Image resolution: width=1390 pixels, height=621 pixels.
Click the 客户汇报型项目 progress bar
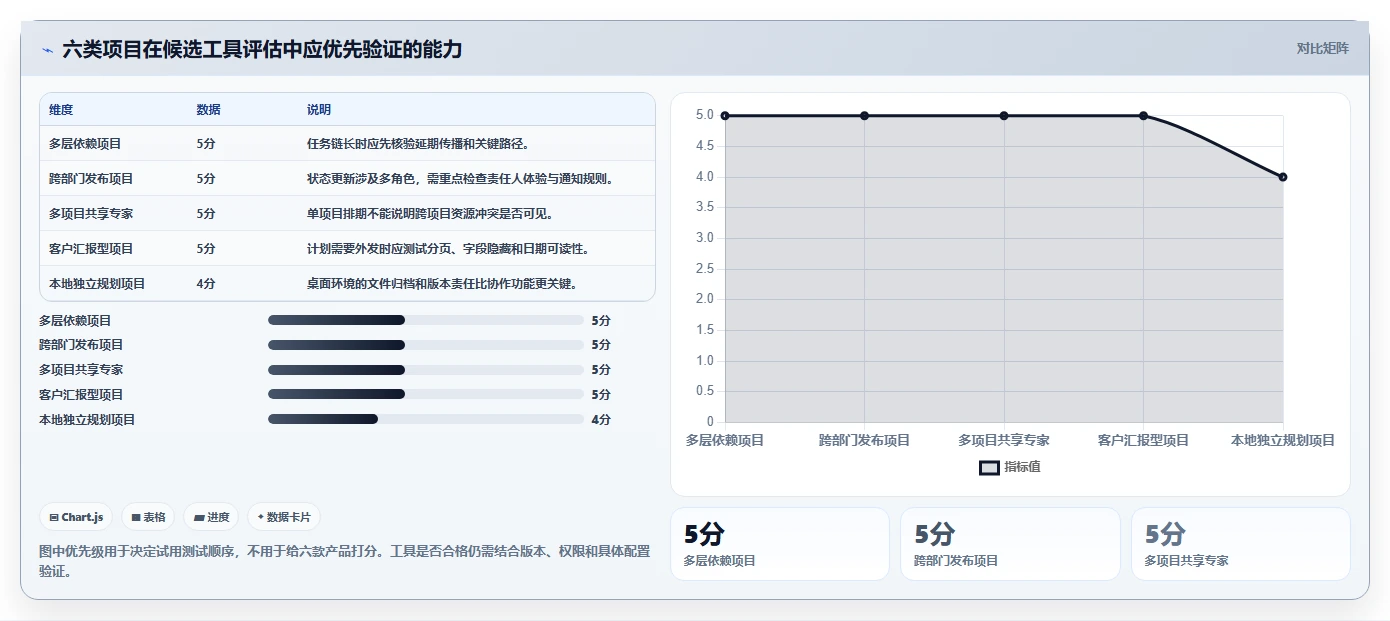point(425,394)
